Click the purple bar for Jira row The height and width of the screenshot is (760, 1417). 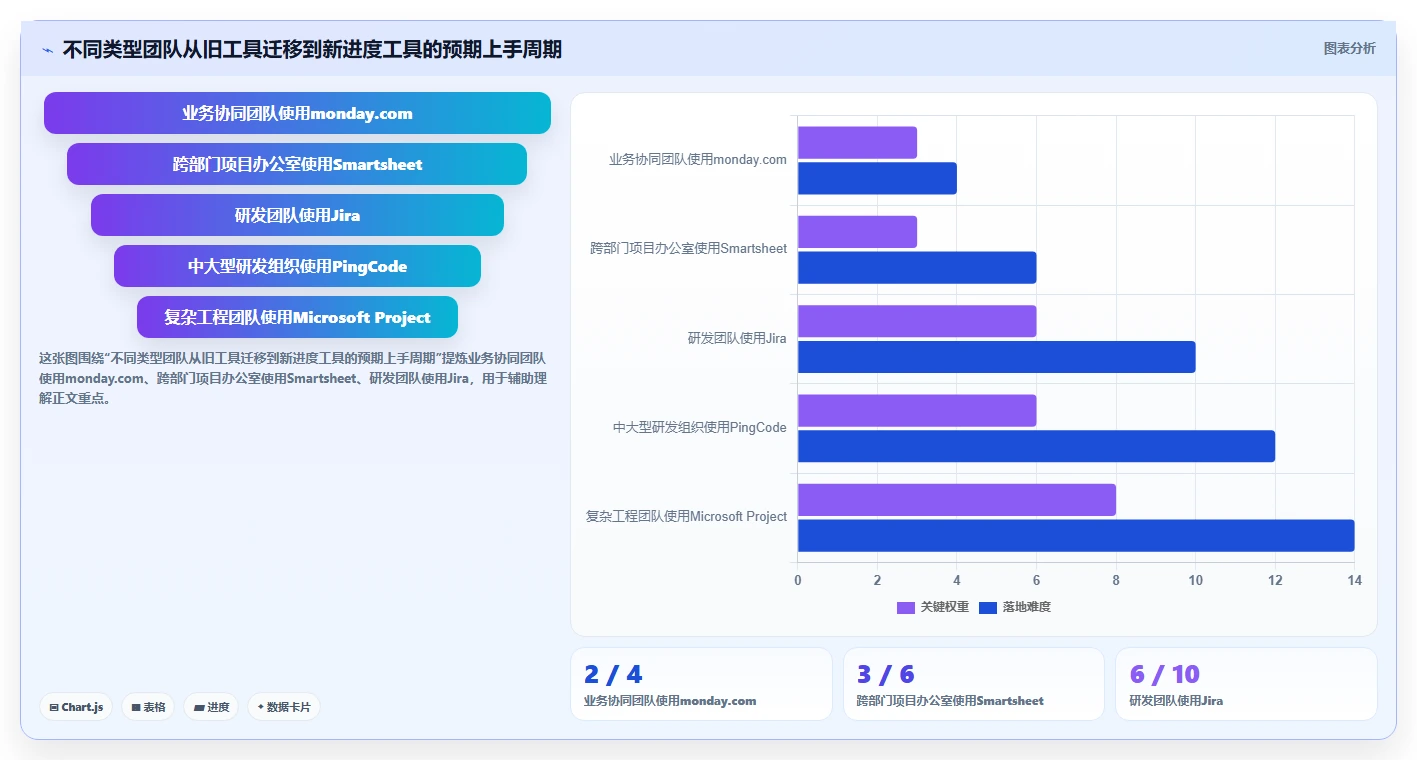point(917,321)
